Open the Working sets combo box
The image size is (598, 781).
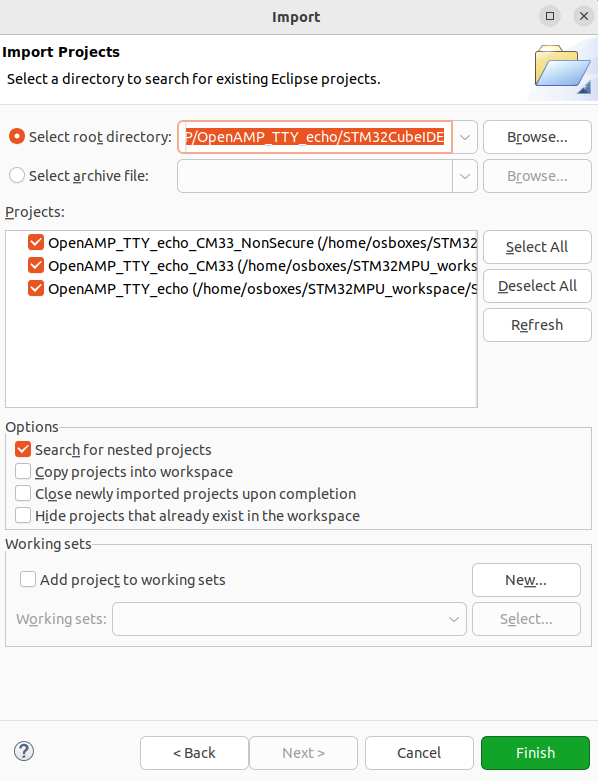289,619
